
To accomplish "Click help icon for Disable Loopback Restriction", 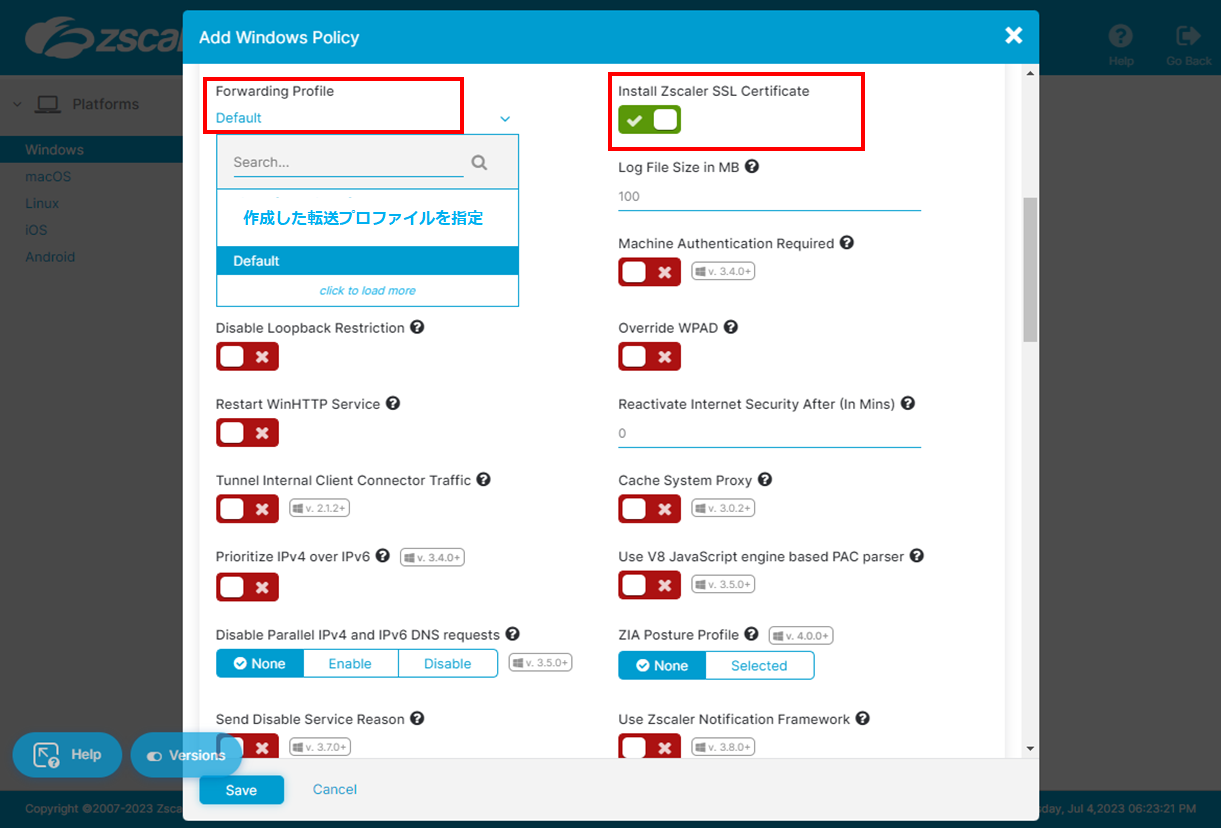I will coord(417,327).
